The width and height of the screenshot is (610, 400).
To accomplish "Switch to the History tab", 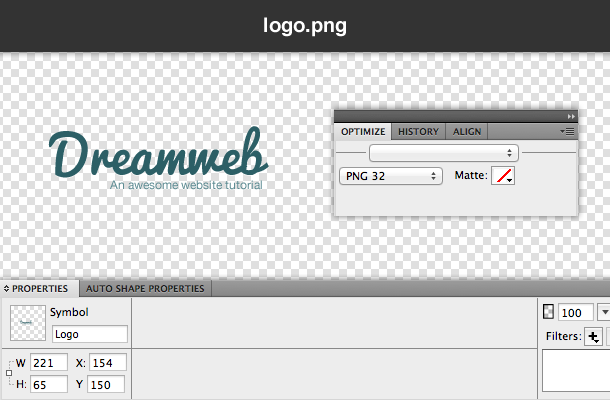I will click(x=418, y=131).
